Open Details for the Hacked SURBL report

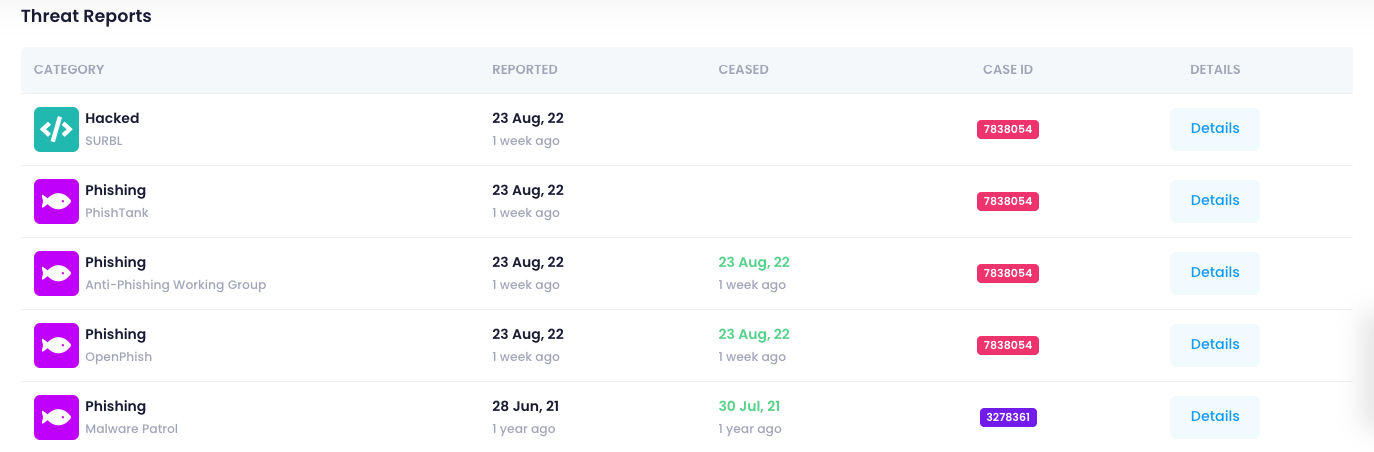pyautogui.click(x=1215, y=129)
